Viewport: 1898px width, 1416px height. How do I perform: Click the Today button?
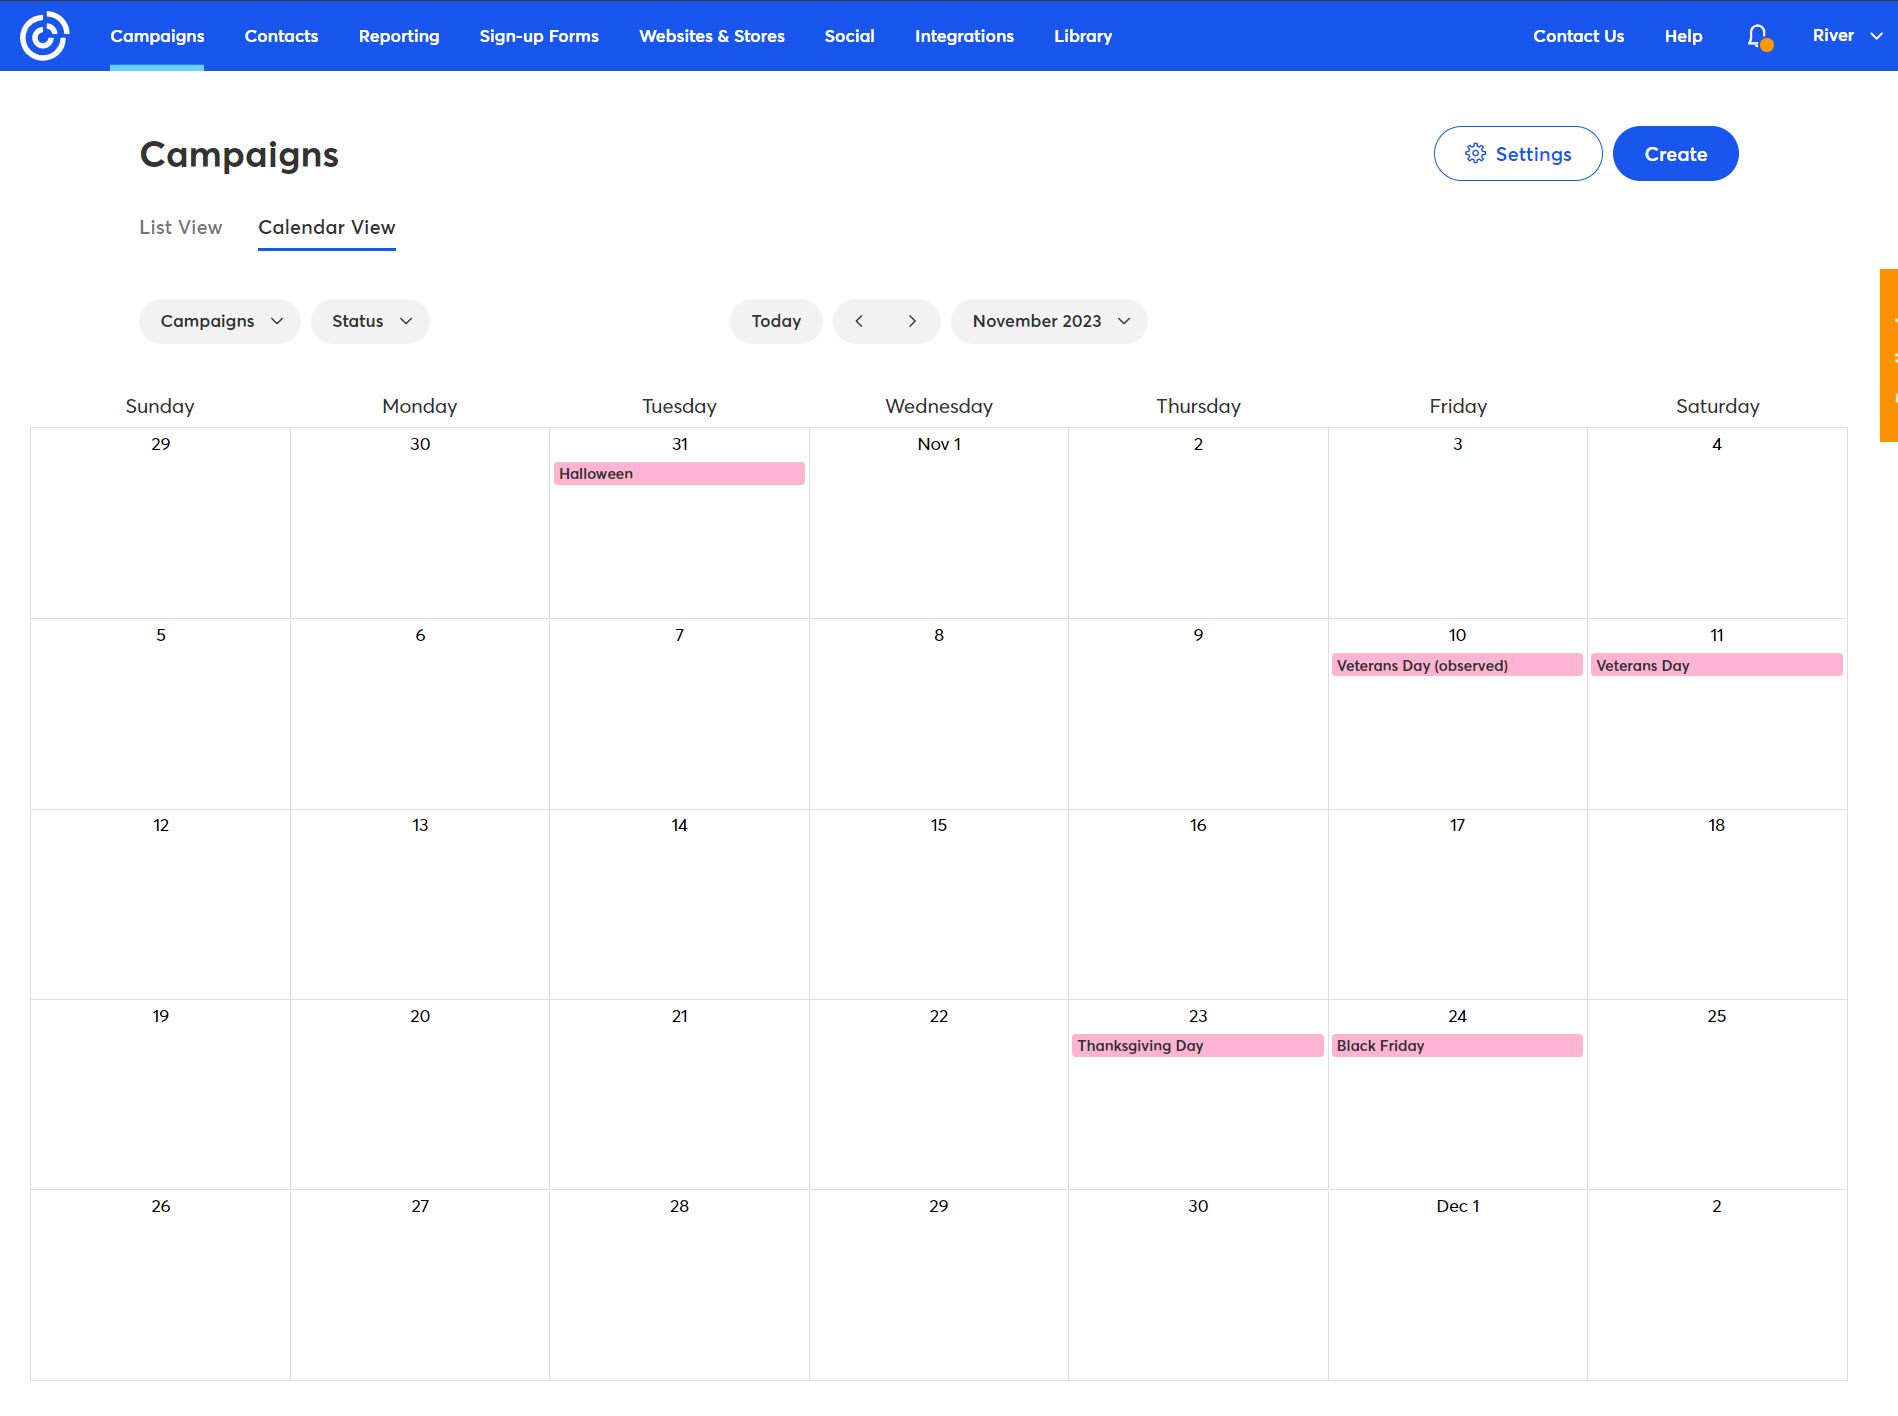[776, 321]
